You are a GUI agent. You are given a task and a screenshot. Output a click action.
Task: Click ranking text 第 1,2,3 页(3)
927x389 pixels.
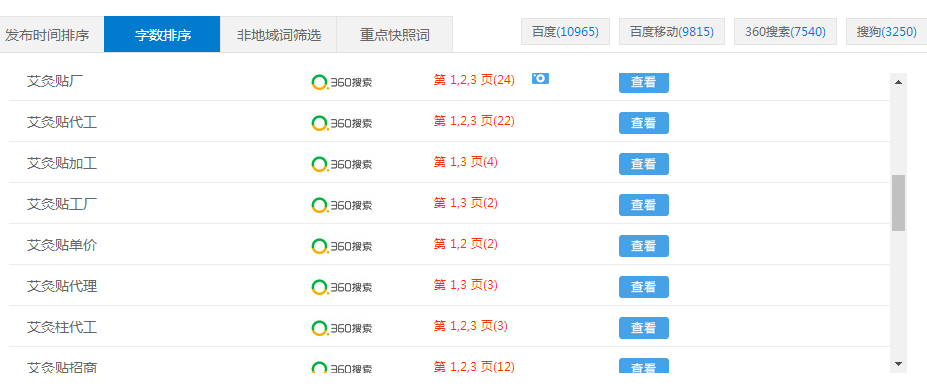[x=471, y=326]
